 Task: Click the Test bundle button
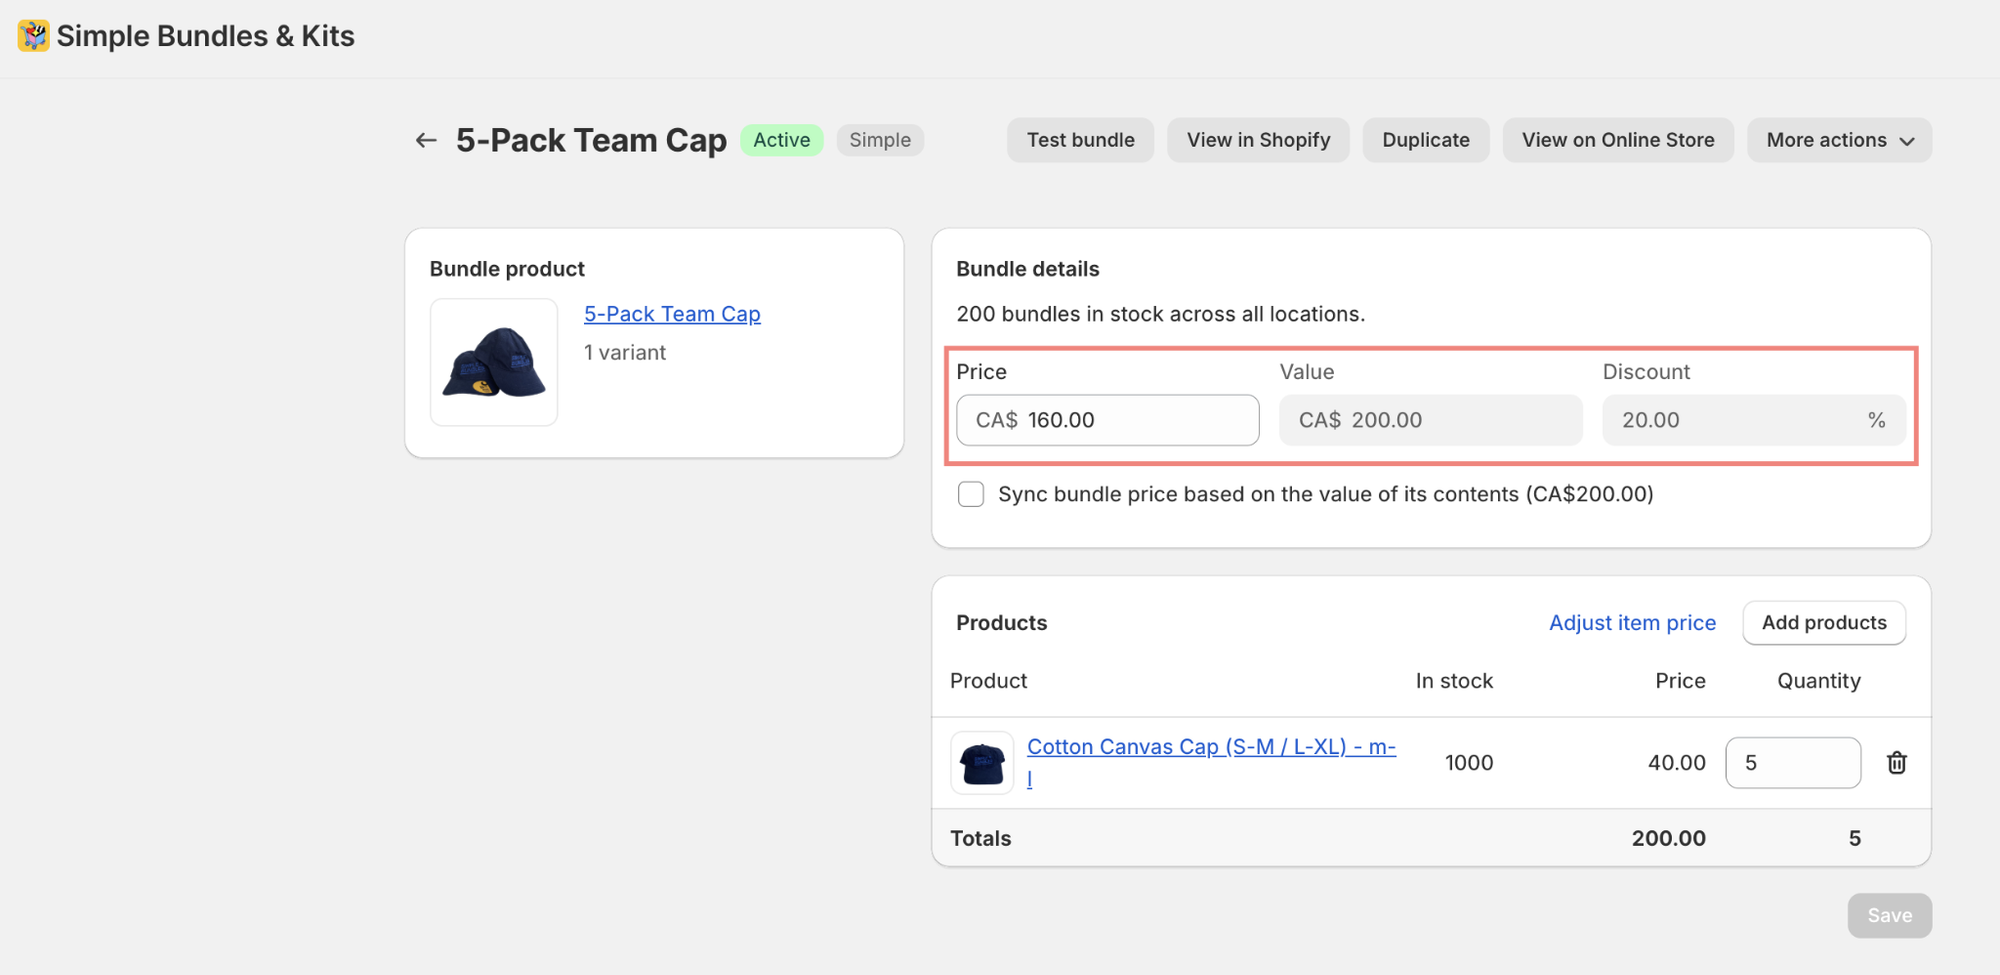pyautogui.click(x=1080, y=140)
